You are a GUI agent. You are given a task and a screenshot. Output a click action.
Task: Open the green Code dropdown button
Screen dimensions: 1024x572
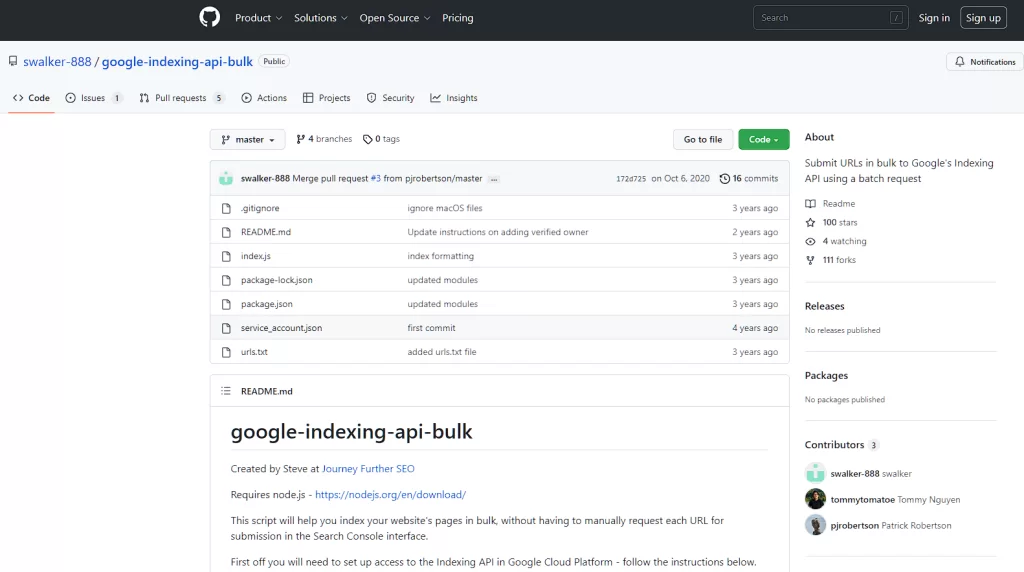[x=763, y=139]
